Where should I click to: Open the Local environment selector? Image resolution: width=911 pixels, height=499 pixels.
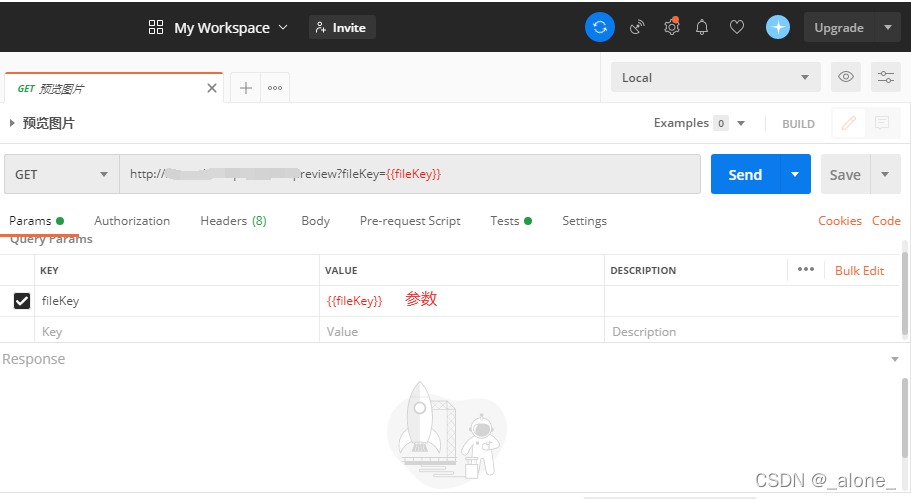715,77
